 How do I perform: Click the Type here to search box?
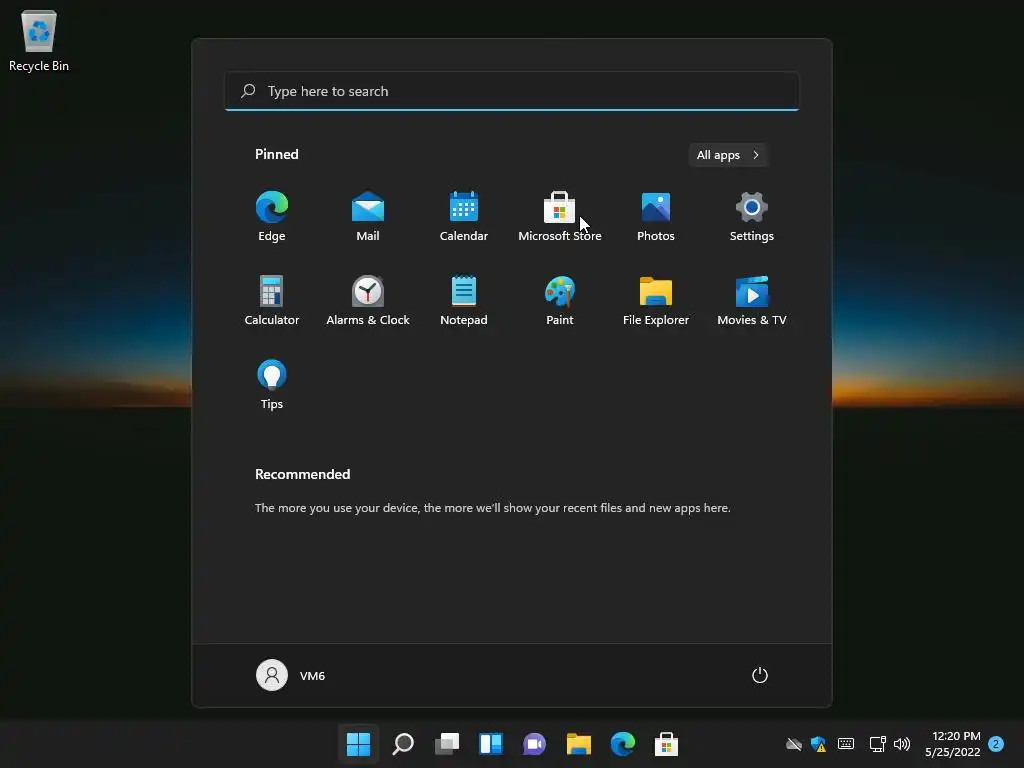pyautogui.click(x=512, y=91)
